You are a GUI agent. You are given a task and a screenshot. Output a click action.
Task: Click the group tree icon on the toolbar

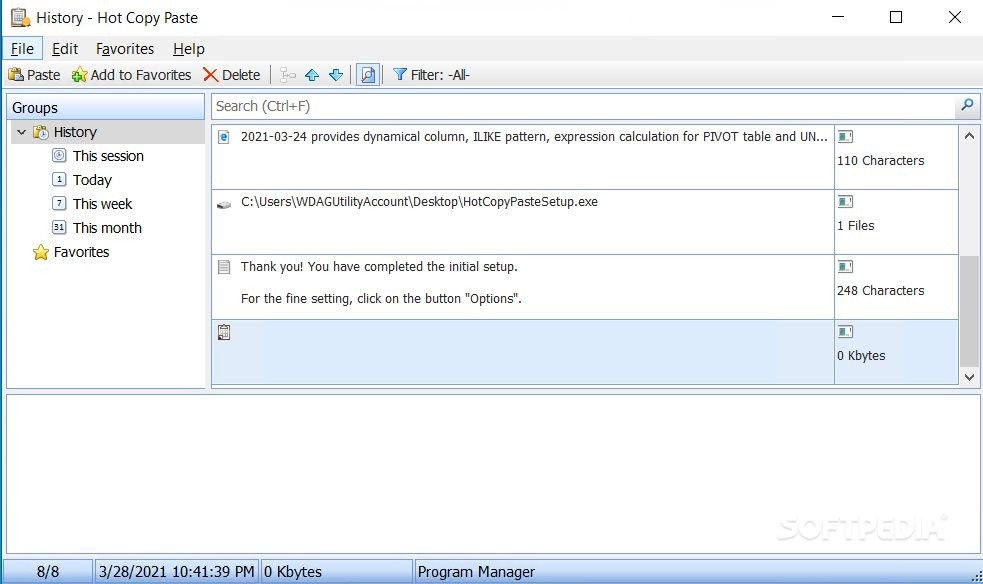pos(288,74)
